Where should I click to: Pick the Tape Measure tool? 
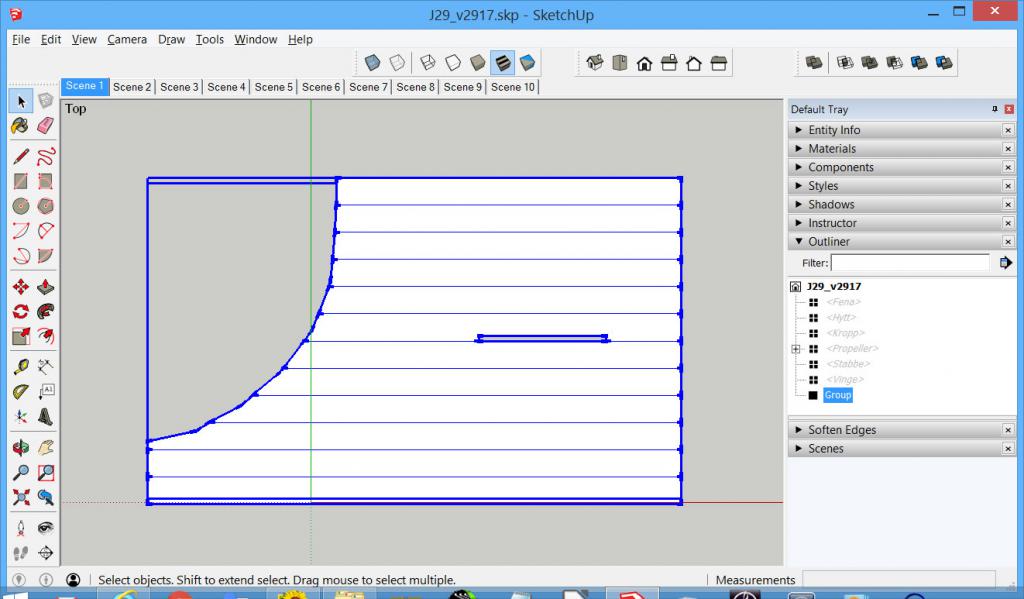click(x=20, y=367)
